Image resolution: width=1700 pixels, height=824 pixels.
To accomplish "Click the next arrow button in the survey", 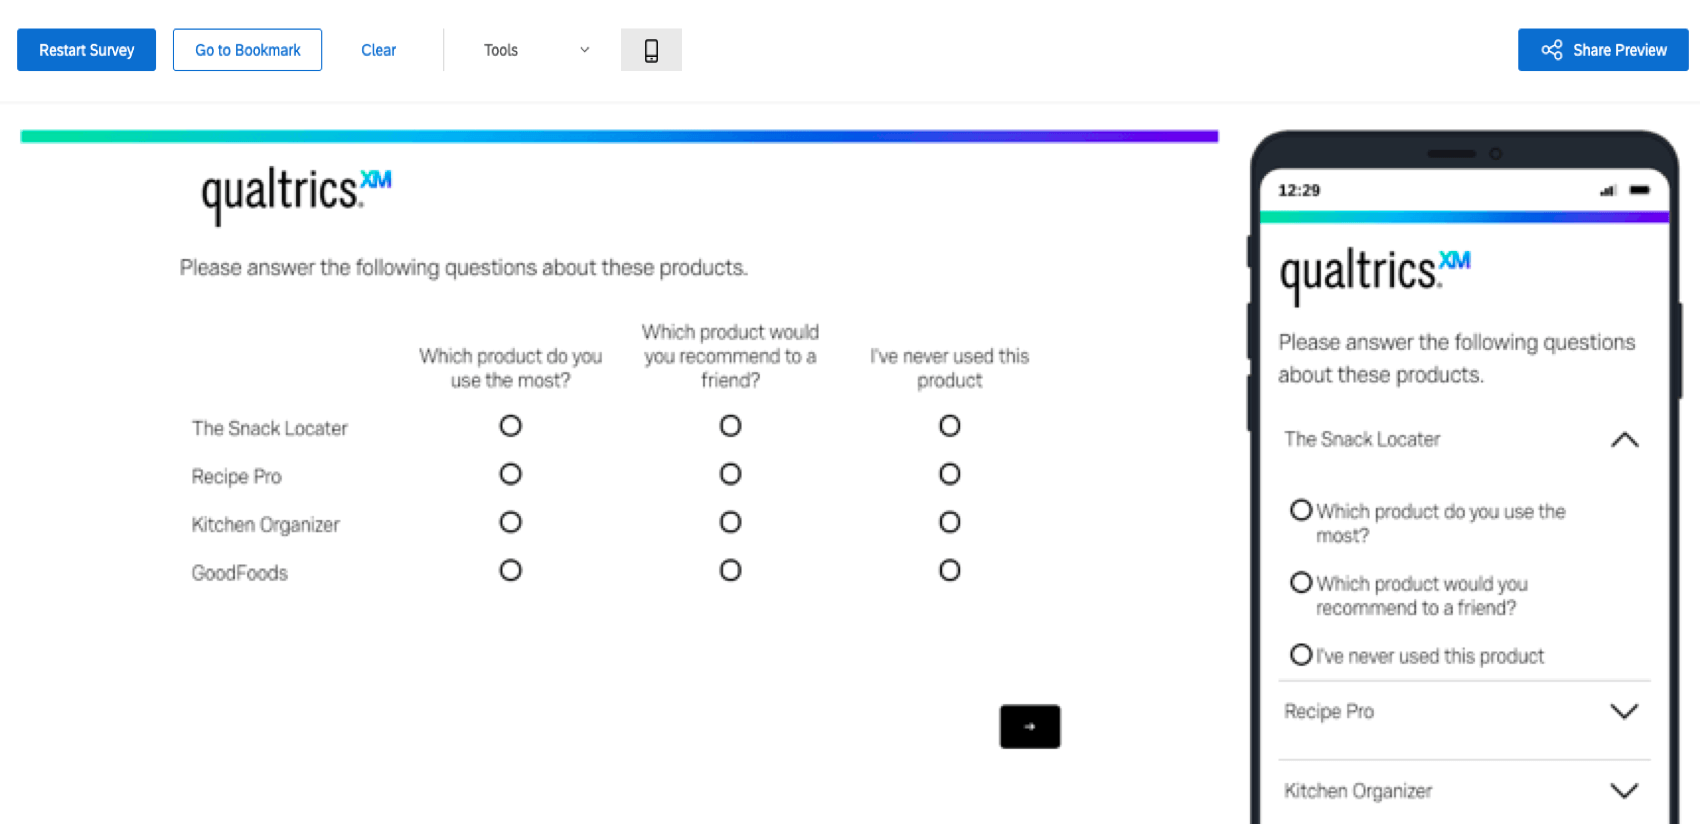I will click(1030, 726).
